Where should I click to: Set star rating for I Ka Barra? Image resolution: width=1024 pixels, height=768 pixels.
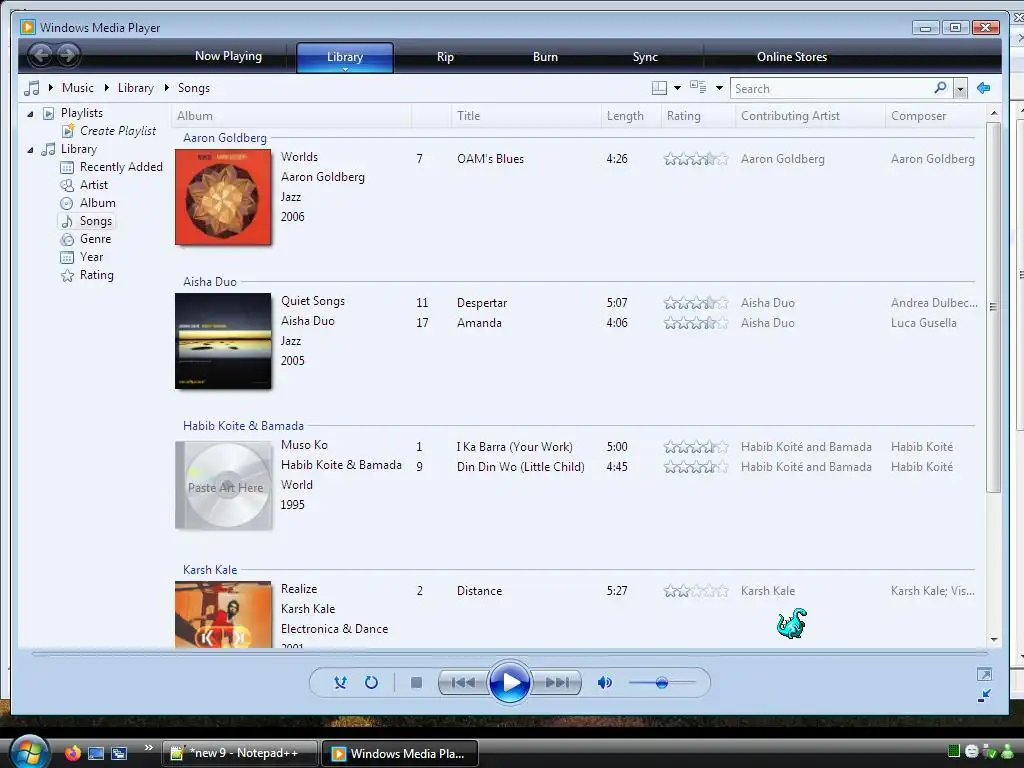(x=696, y=447)
